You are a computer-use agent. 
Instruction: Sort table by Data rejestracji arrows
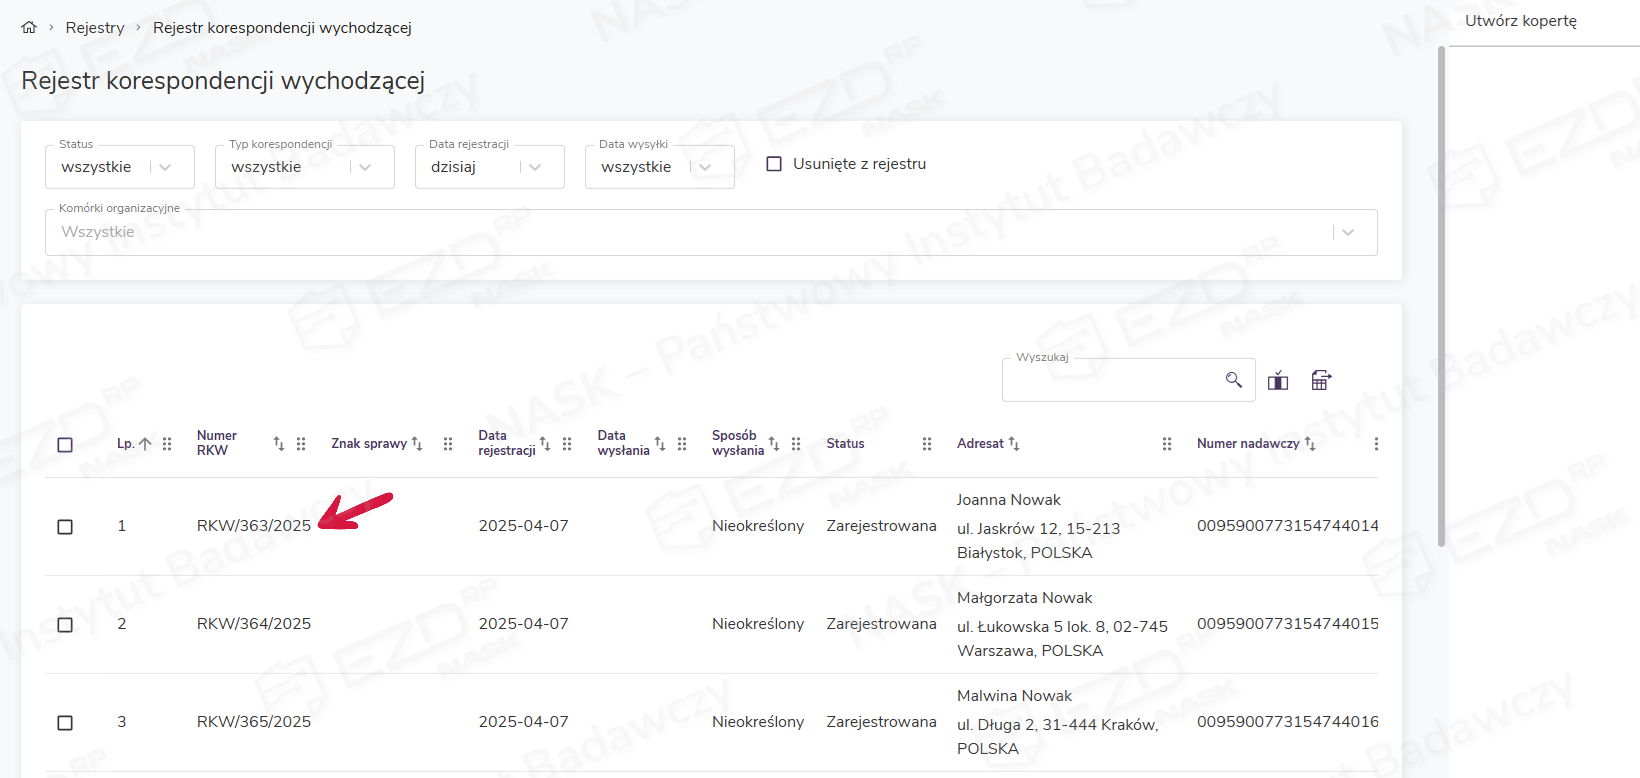point(545,444)
